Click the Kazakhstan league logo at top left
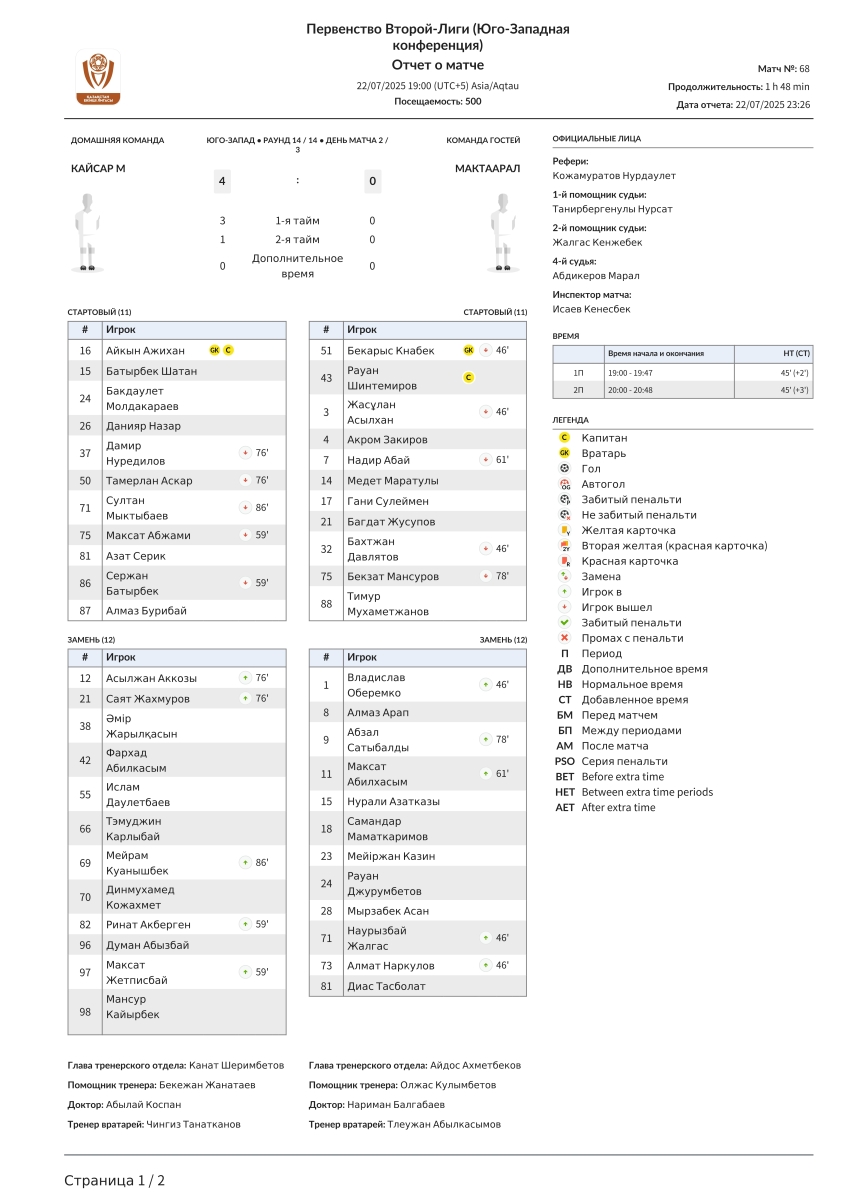This screenshot has width=848, height=1200. click(98, 78)
